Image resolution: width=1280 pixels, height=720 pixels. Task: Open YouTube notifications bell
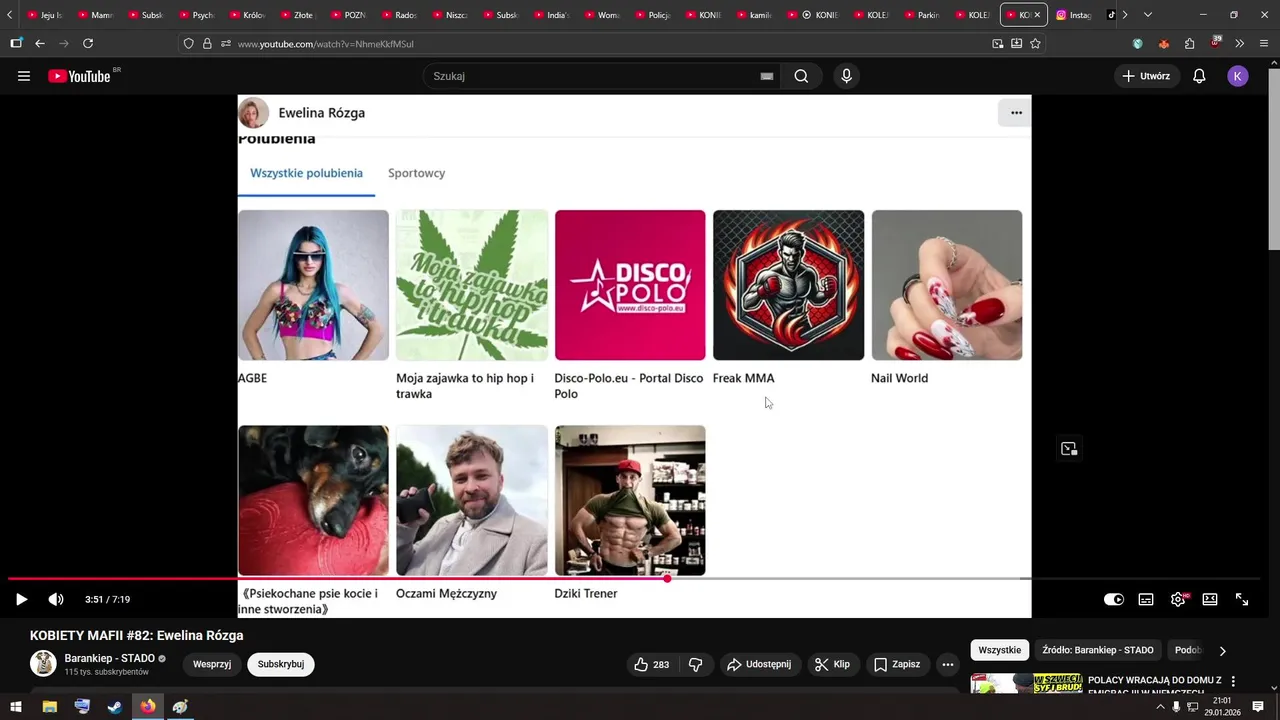(x=1199, y=76)
